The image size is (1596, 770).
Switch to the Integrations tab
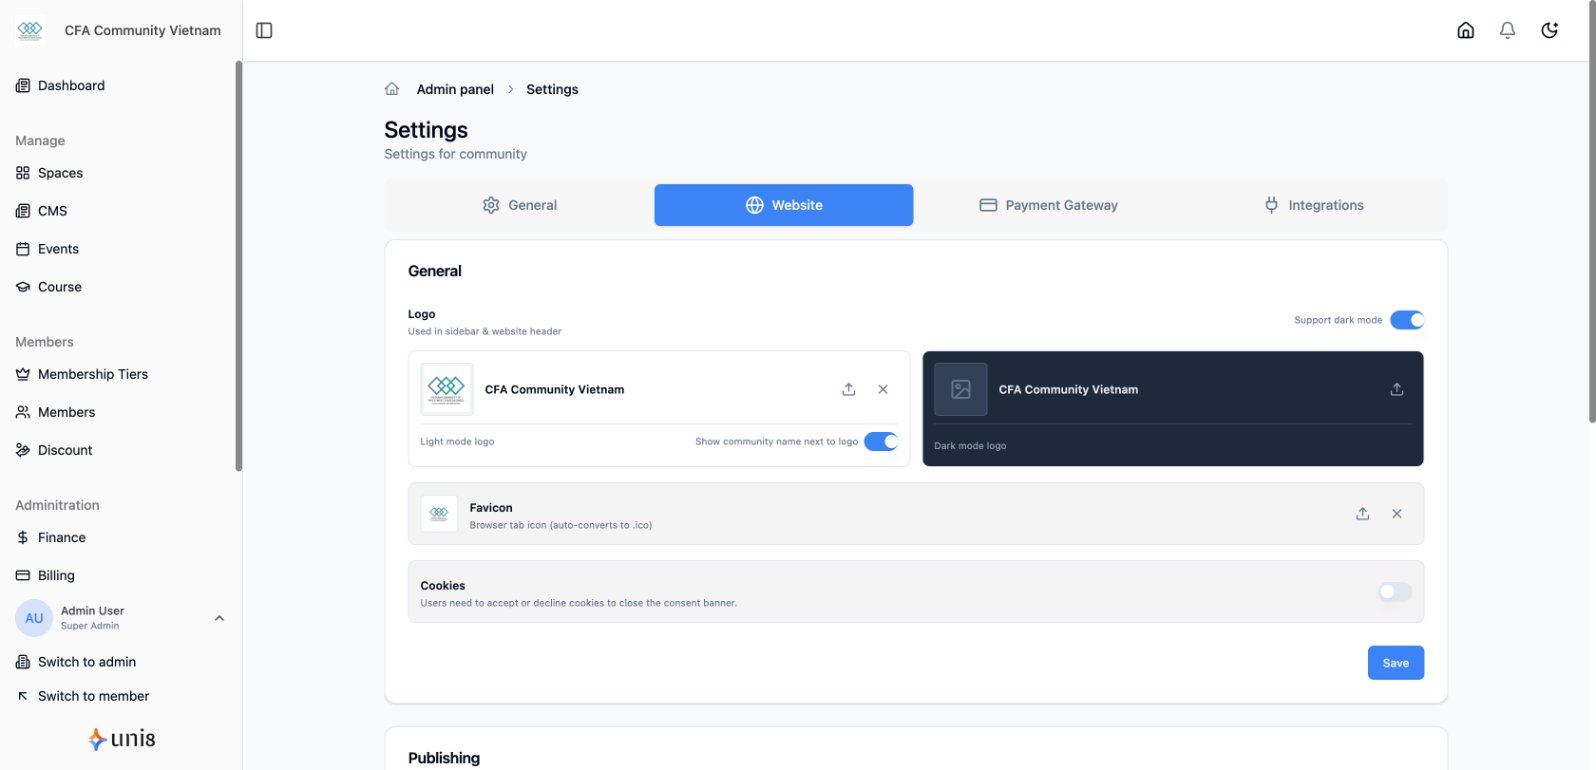coord(1313,205)
